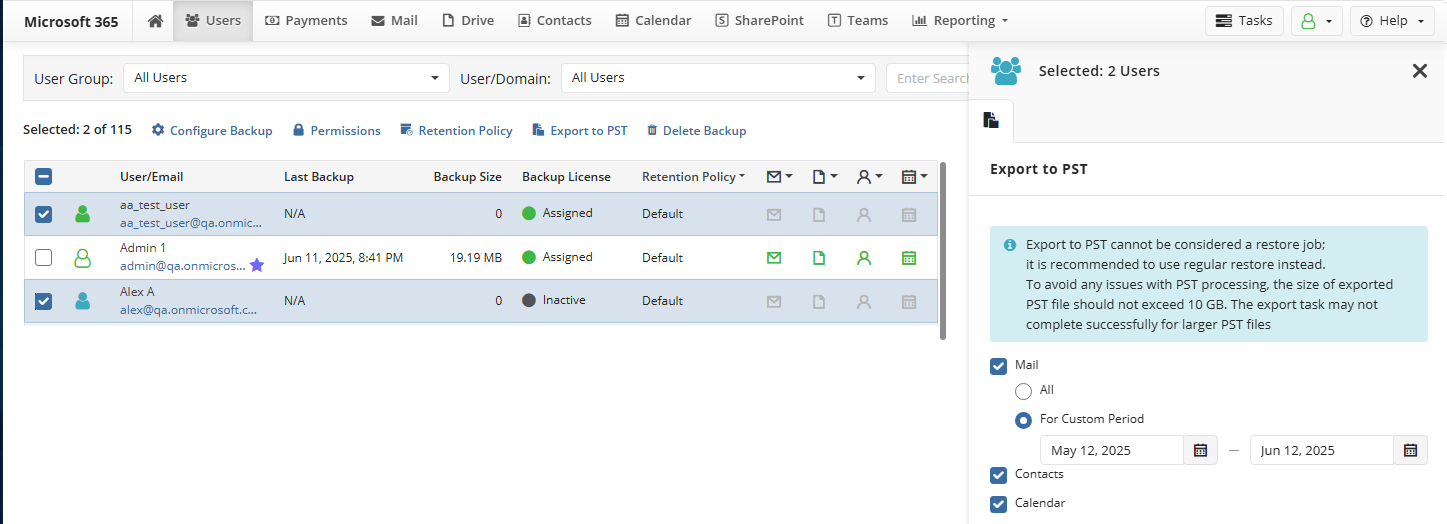The height and width of the screenshot is (524, 1447).
Task: Click the Last Backup column header
Action: tap(319, 177)
